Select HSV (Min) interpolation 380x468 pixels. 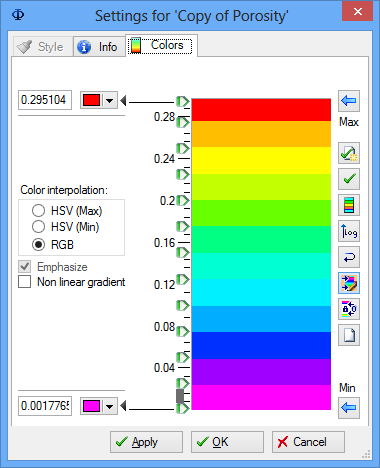point(38,227)
